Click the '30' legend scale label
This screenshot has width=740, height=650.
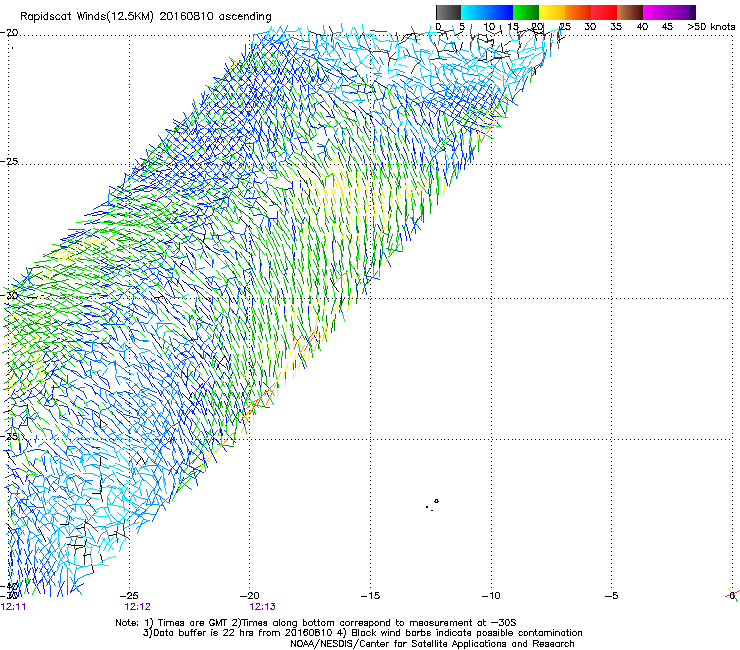tap(590, 27)
